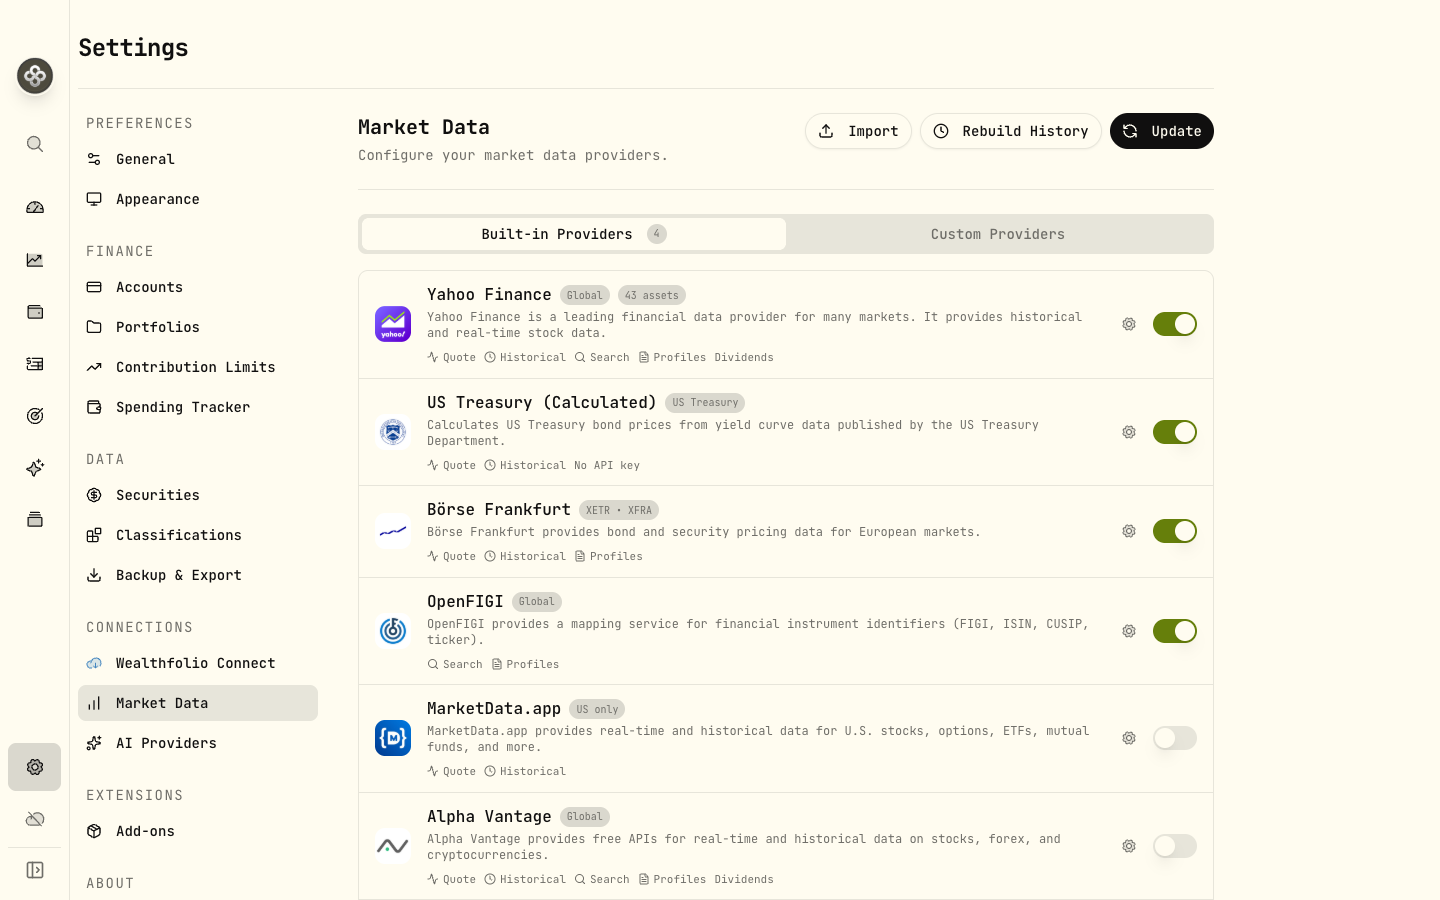The height and width of the screenshot is (900, 1440).
Task: Open search from the left rail
Action: [x=35, y=144]
